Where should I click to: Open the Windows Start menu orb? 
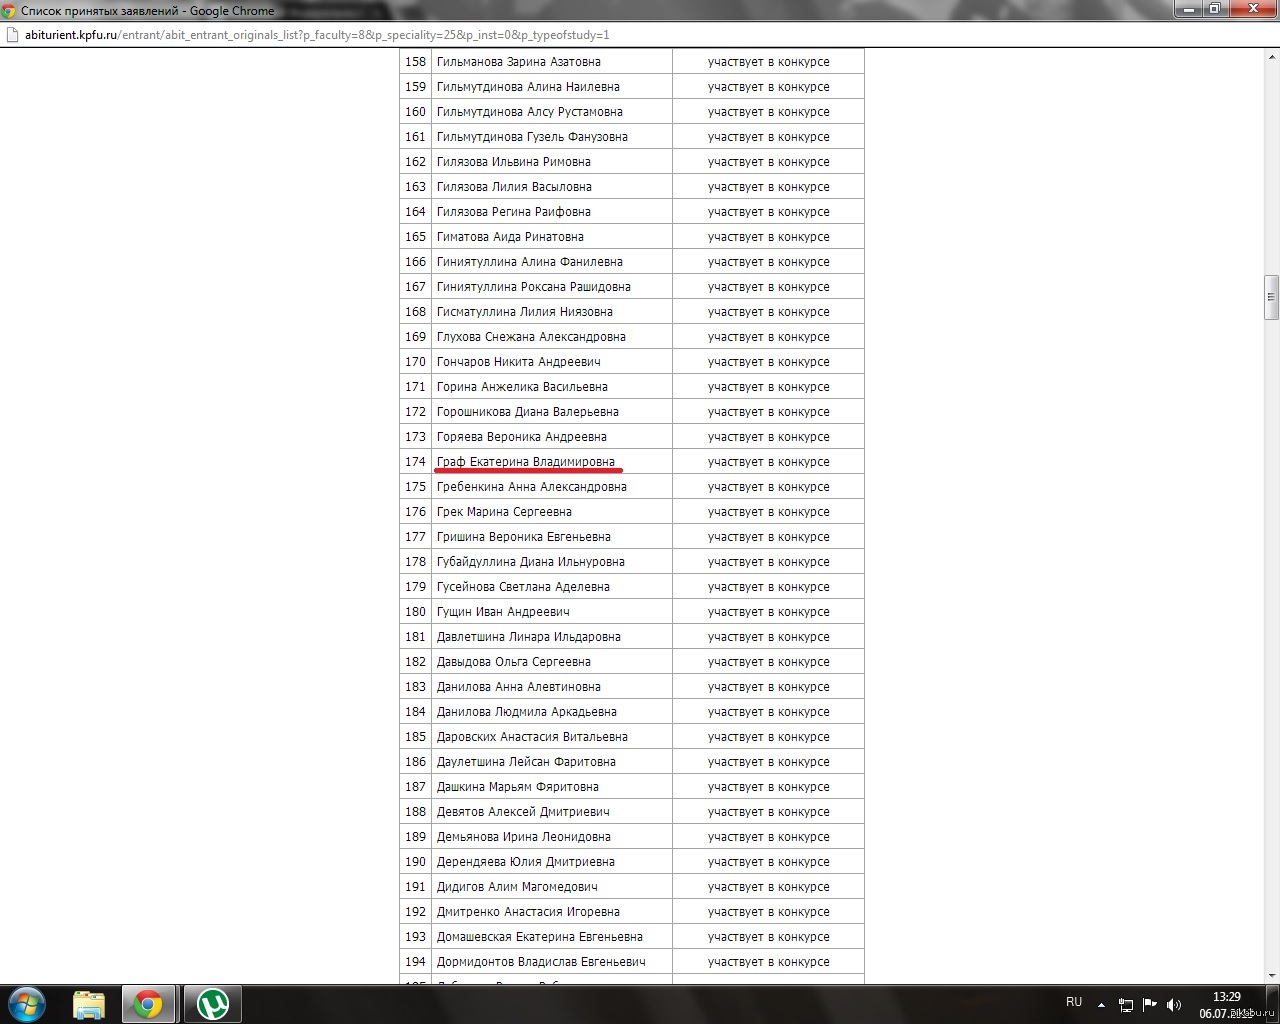27,1004
